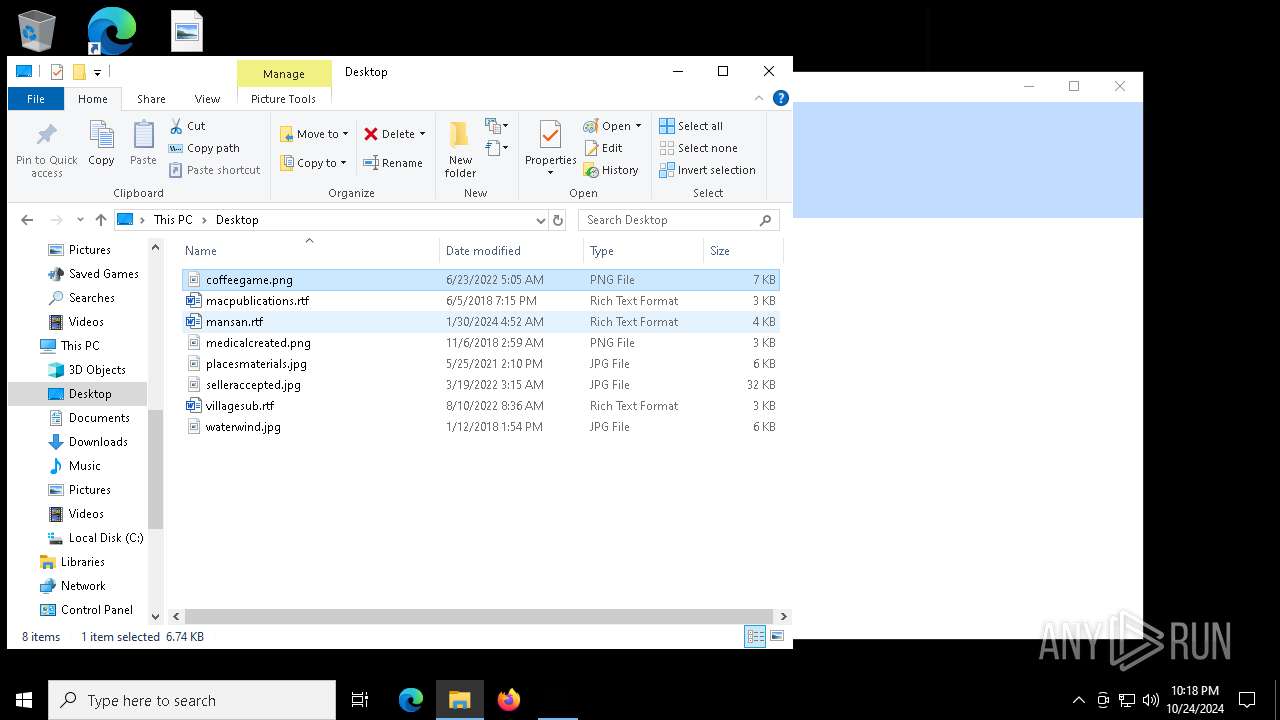Open the File menu
1280x720 pixels.
pos(35,99)
